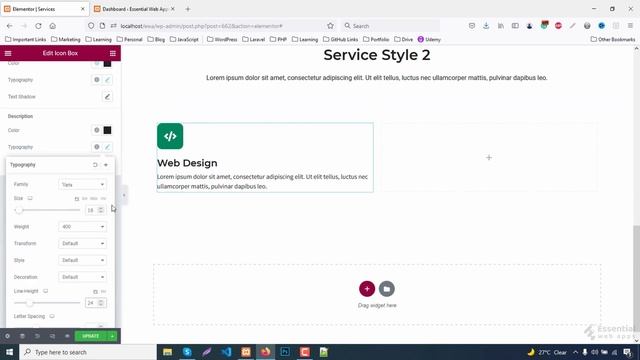Switch Size responsive device mode icon
Screen dimensions: 640x360
[30, 198]
